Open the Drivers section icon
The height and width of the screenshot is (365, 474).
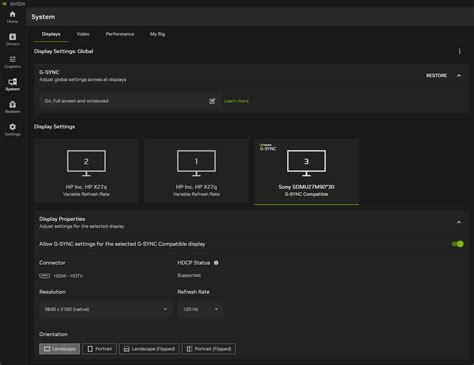pos(12,39)
